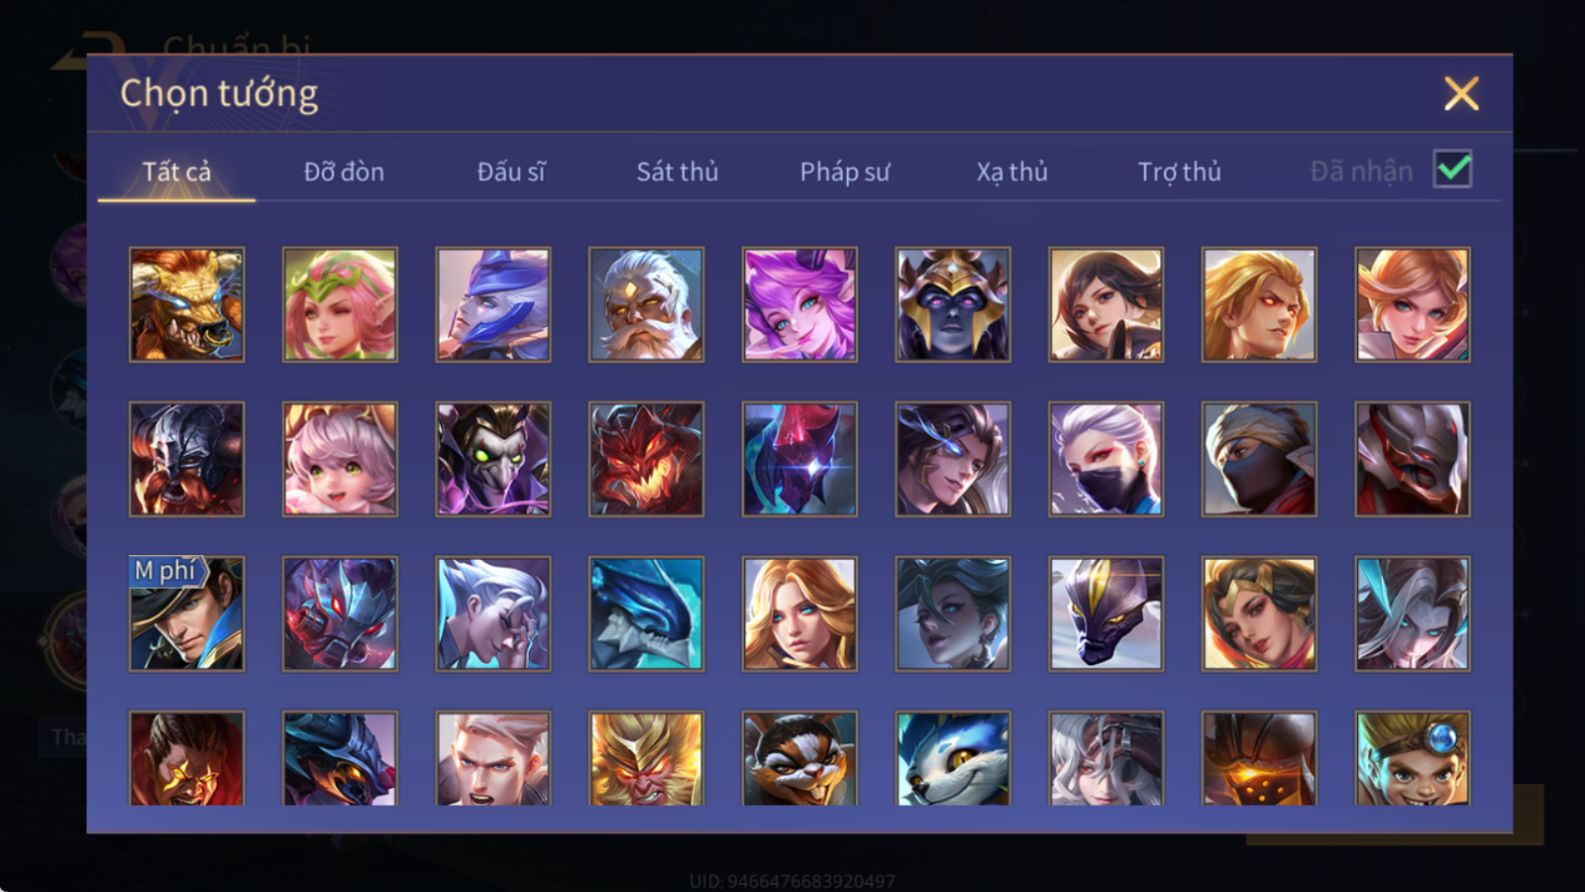1585x892 pixels.
Task: Switch to the 'Đỡ đòn' tab
Action: [x=344, y=172]
